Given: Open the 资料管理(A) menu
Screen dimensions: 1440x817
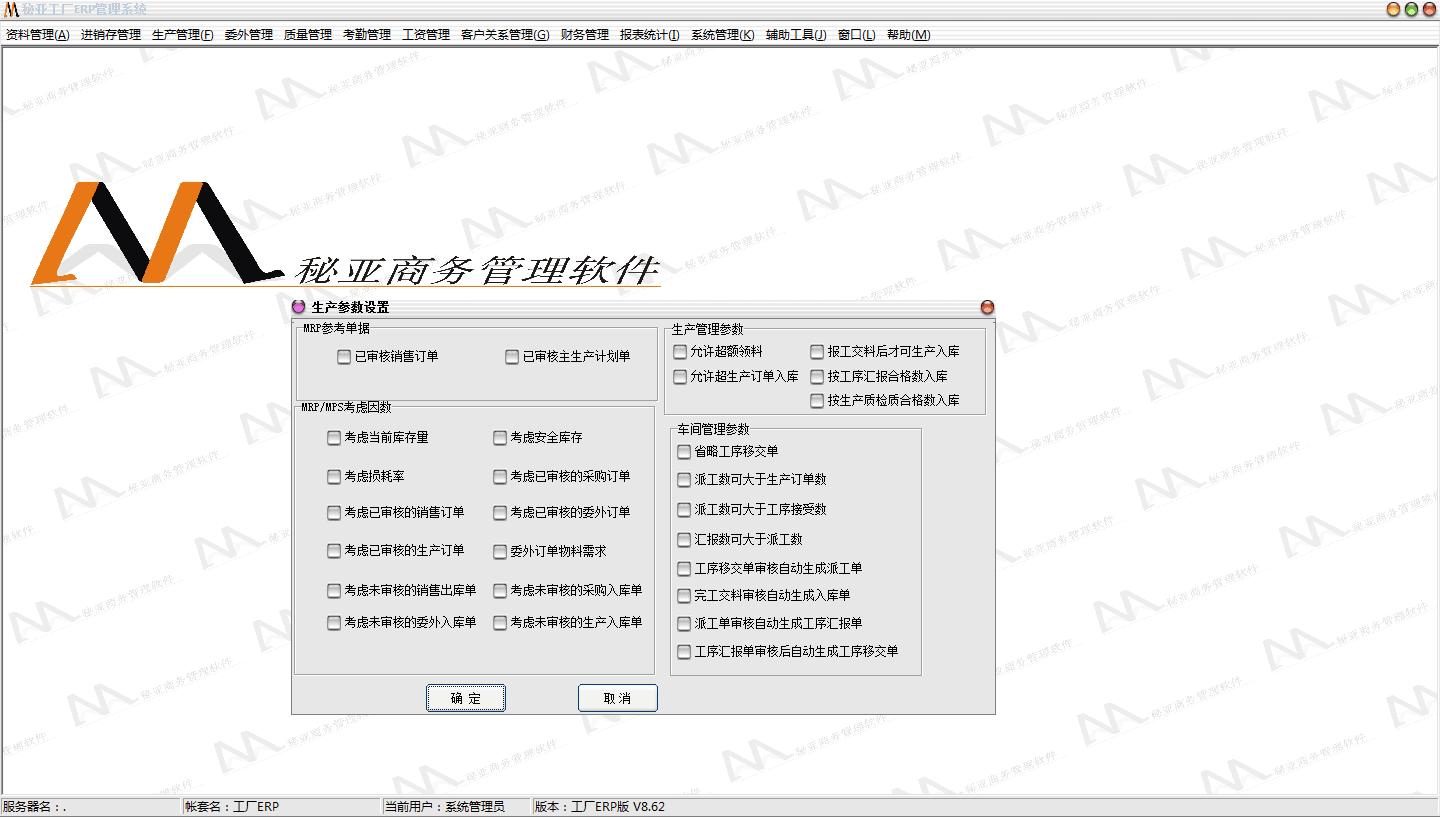Looking at the screenshot, I should point(38,35).
